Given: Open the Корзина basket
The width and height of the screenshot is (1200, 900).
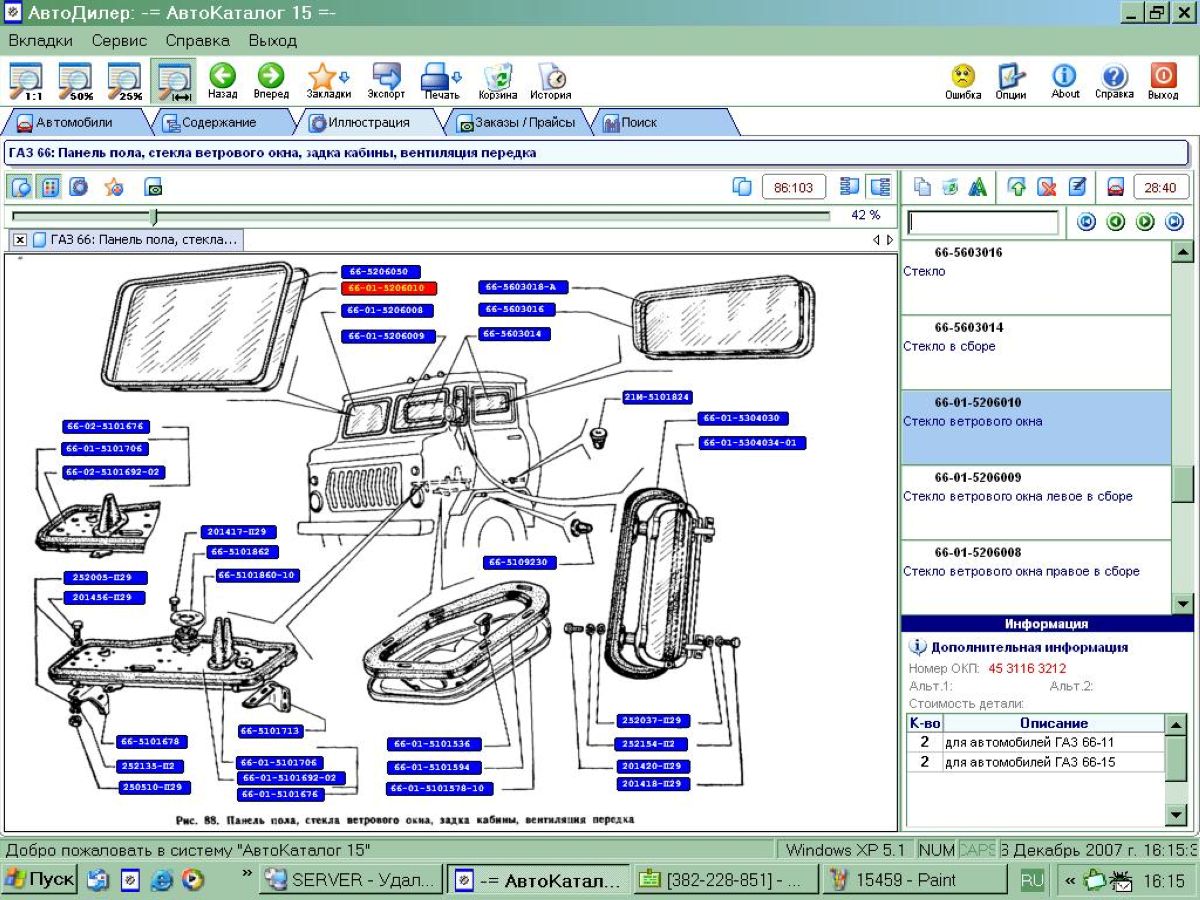Looking at the screenshot, I should (x=497, y=81).
